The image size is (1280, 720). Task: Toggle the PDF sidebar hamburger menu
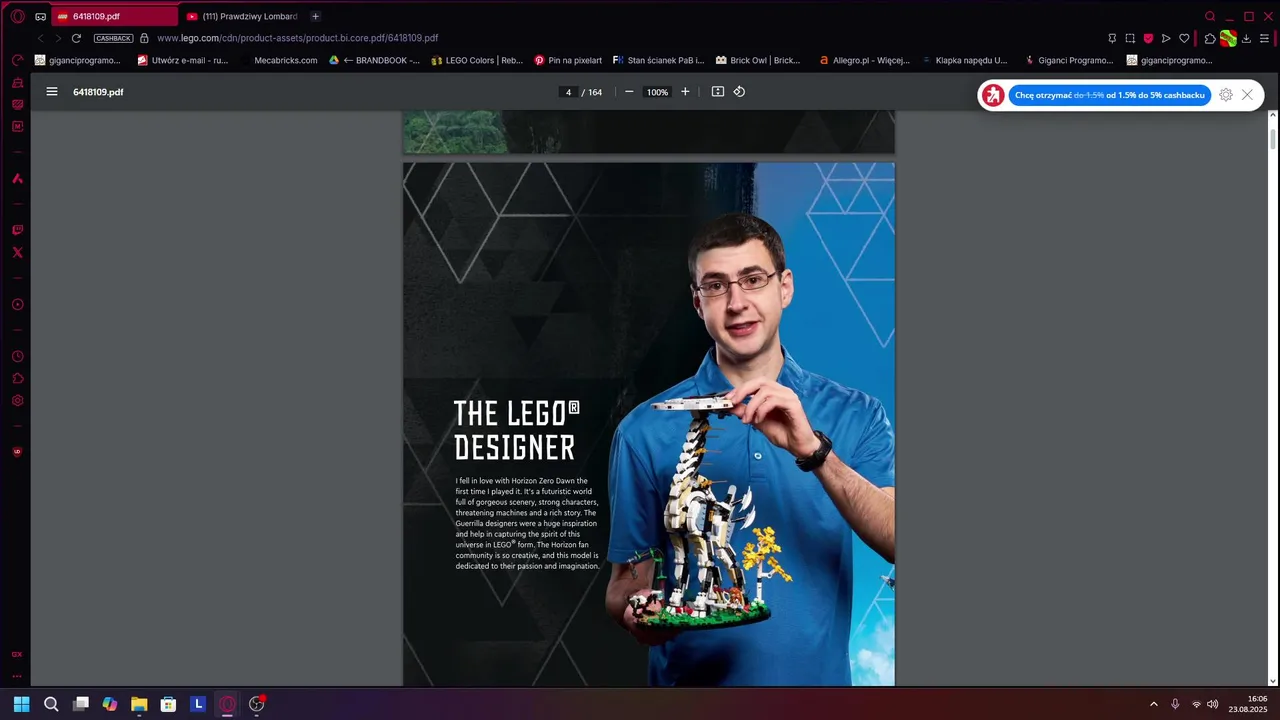[52, 92]
